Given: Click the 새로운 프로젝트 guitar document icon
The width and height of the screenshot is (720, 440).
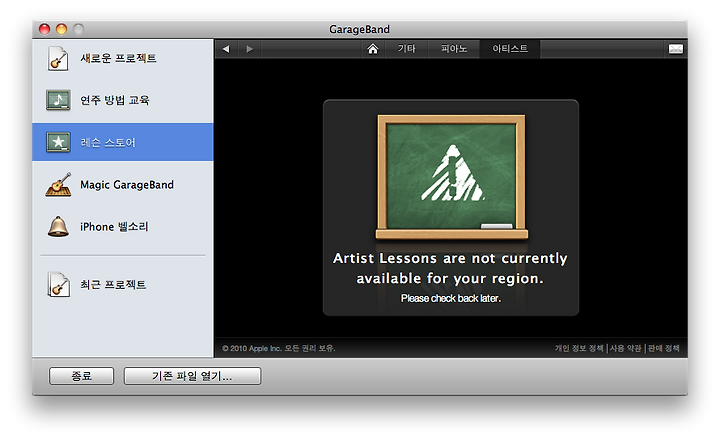Looking at the screenshot, I should point(58,58).
